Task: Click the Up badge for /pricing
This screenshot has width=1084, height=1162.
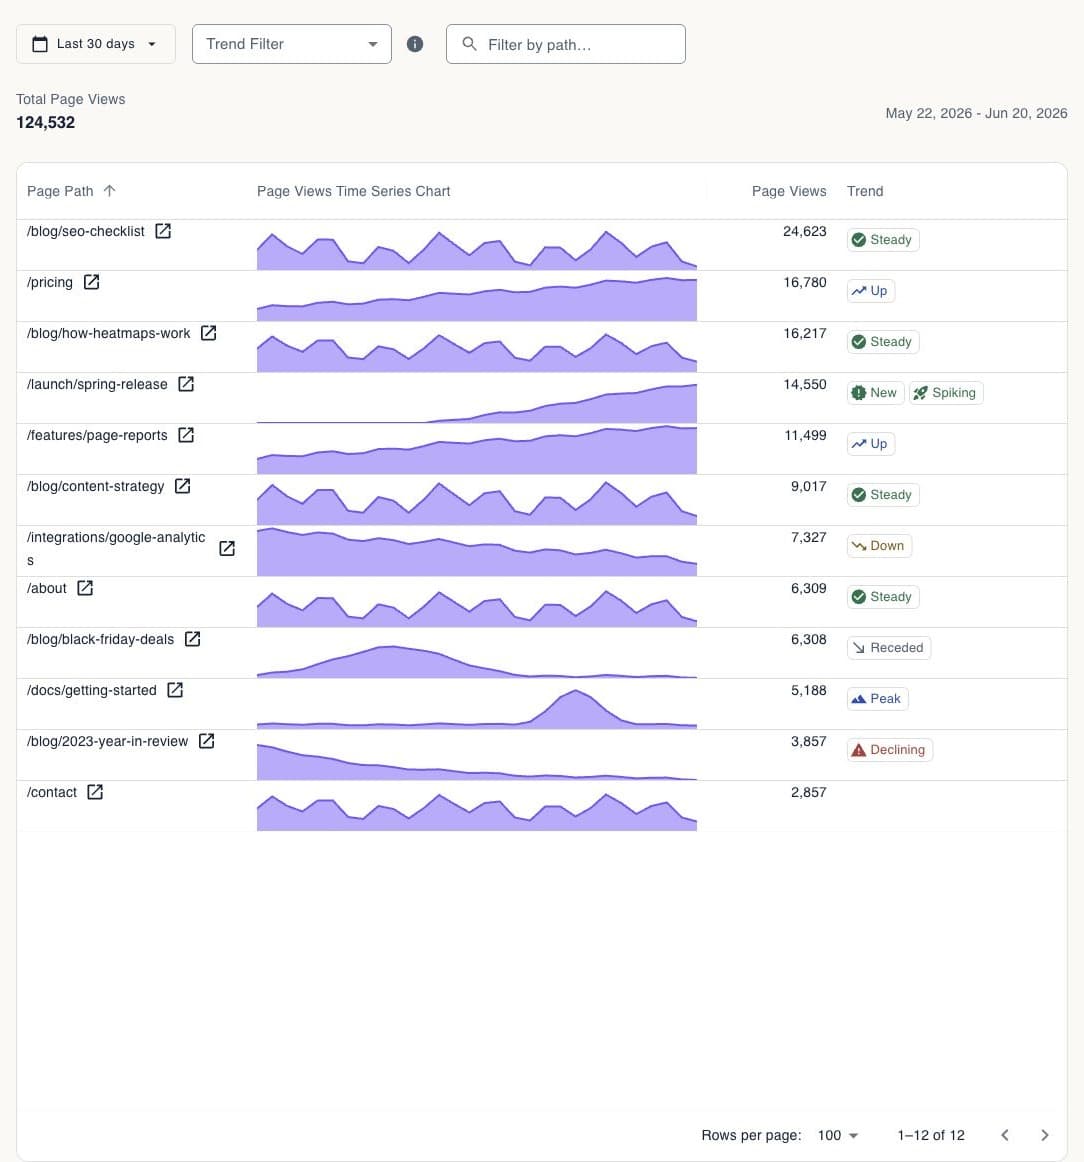Action: click(871, 291)
